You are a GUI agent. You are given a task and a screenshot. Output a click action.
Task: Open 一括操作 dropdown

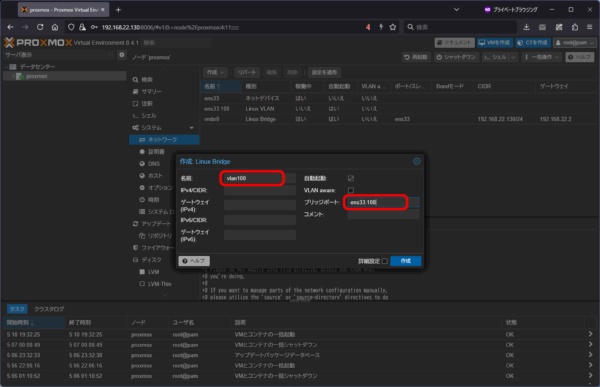pos(542,57)
